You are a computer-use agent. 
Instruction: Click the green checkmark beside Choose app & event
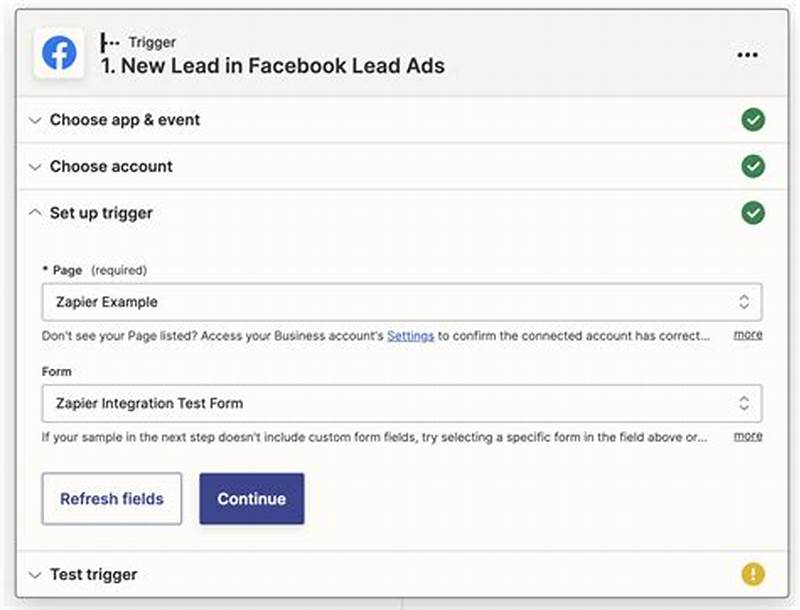click(753, 120)
